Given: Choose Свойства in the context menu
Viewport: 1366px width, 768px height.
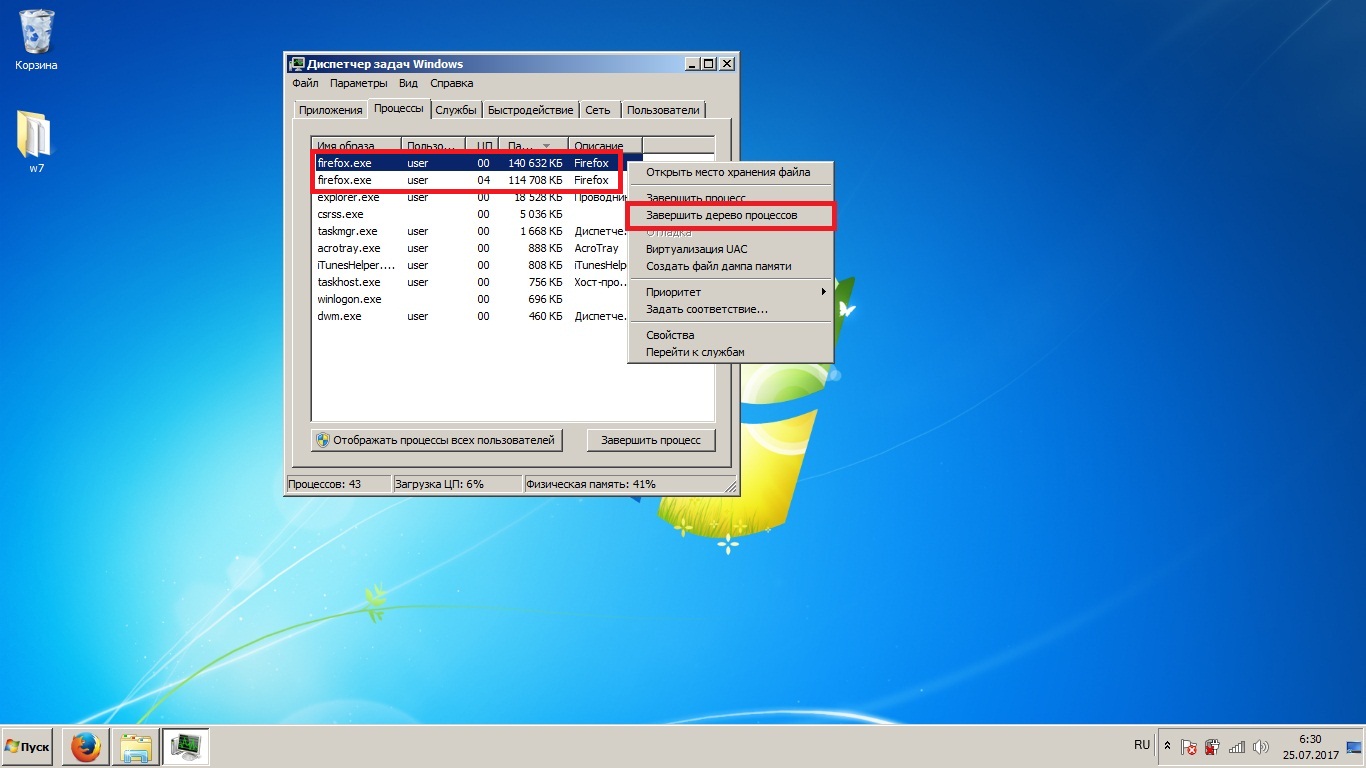Looking at the screenshot, I should (728, 335).
